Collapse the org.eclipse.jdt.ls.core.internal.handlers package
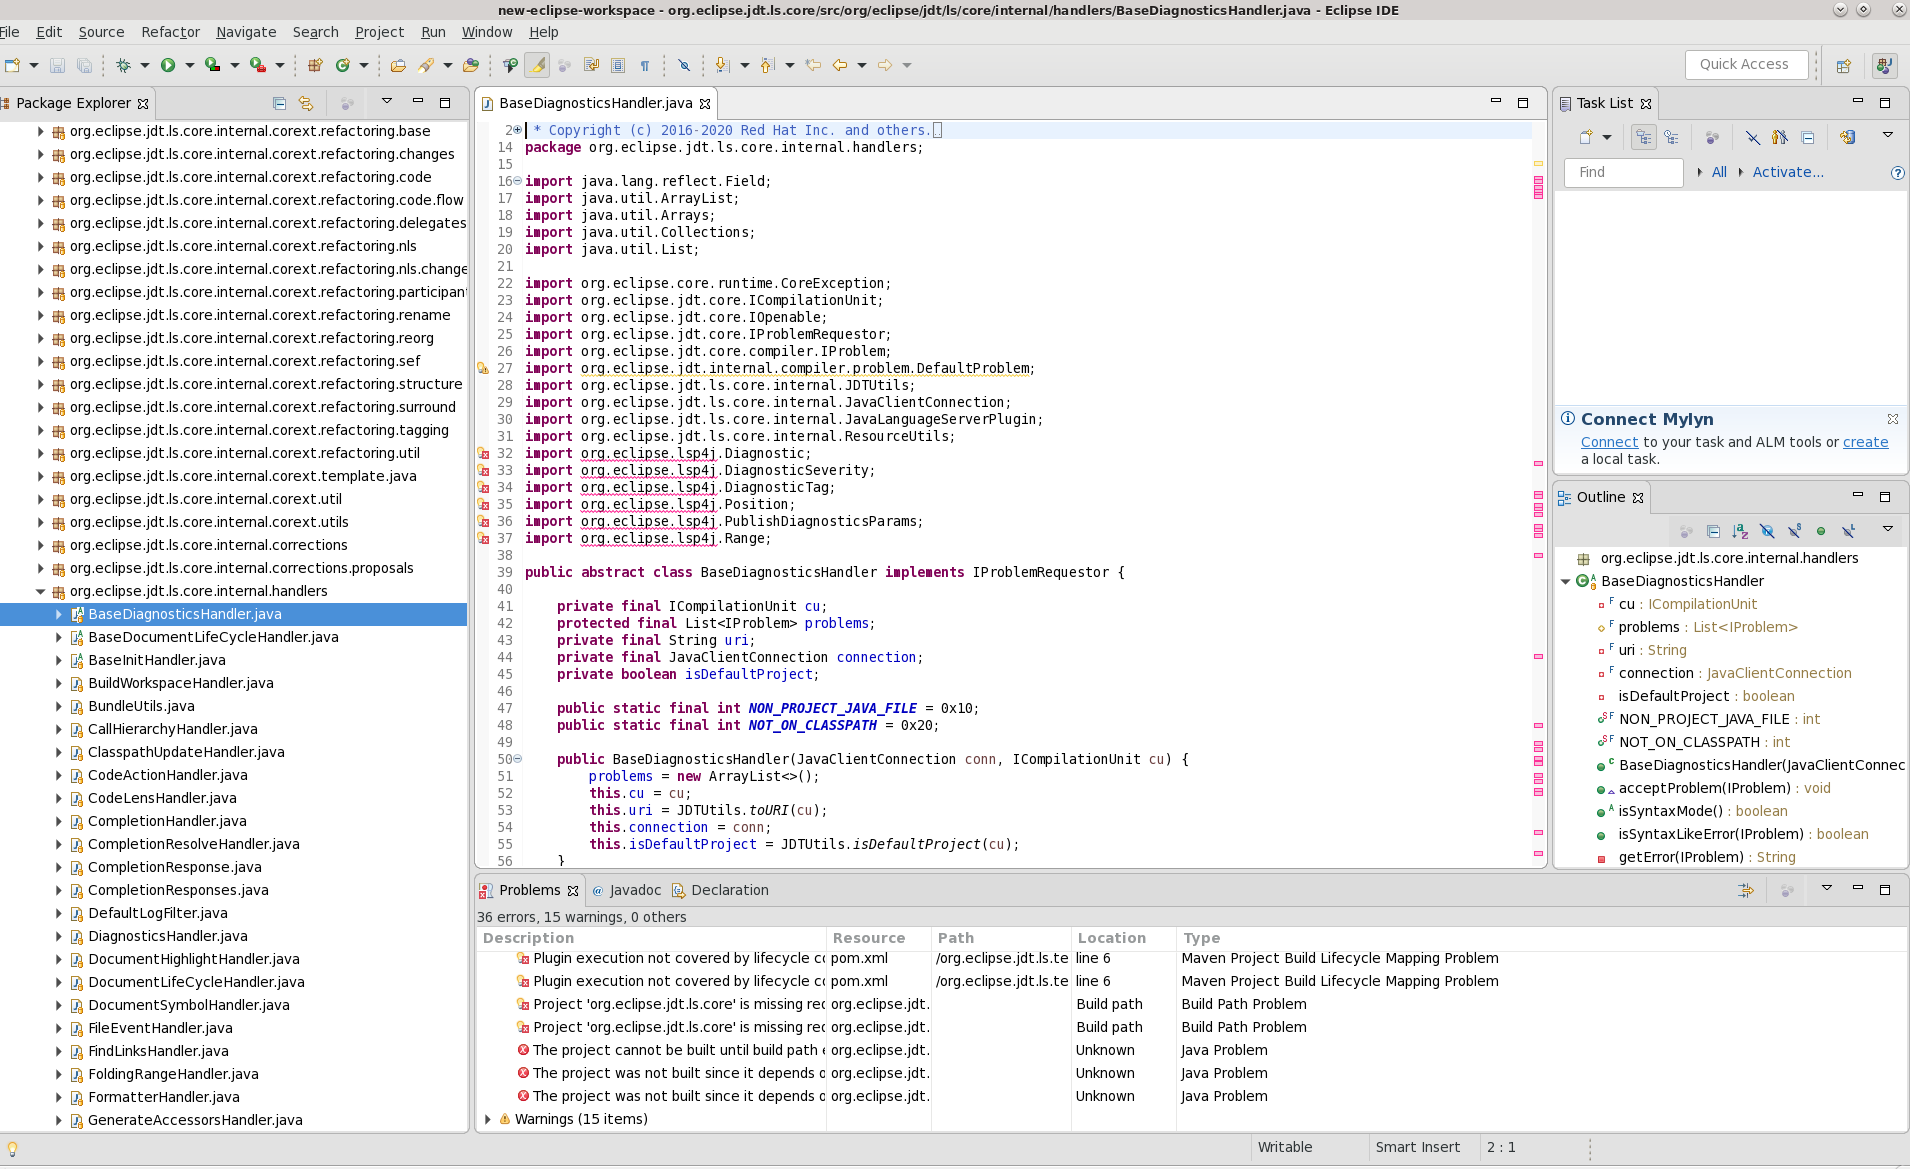The height and width of the screenshot is (1169, 1910). (x=42, y=591)
